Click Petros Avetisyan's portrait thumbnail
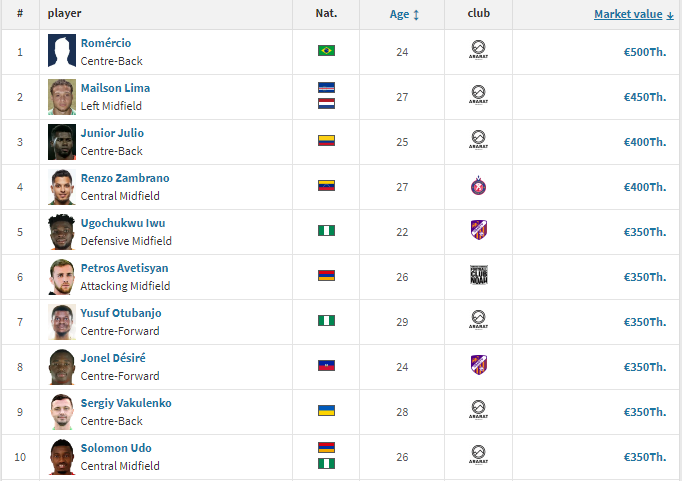The width and height of the screenshot is (682, 481). [62, 277]
